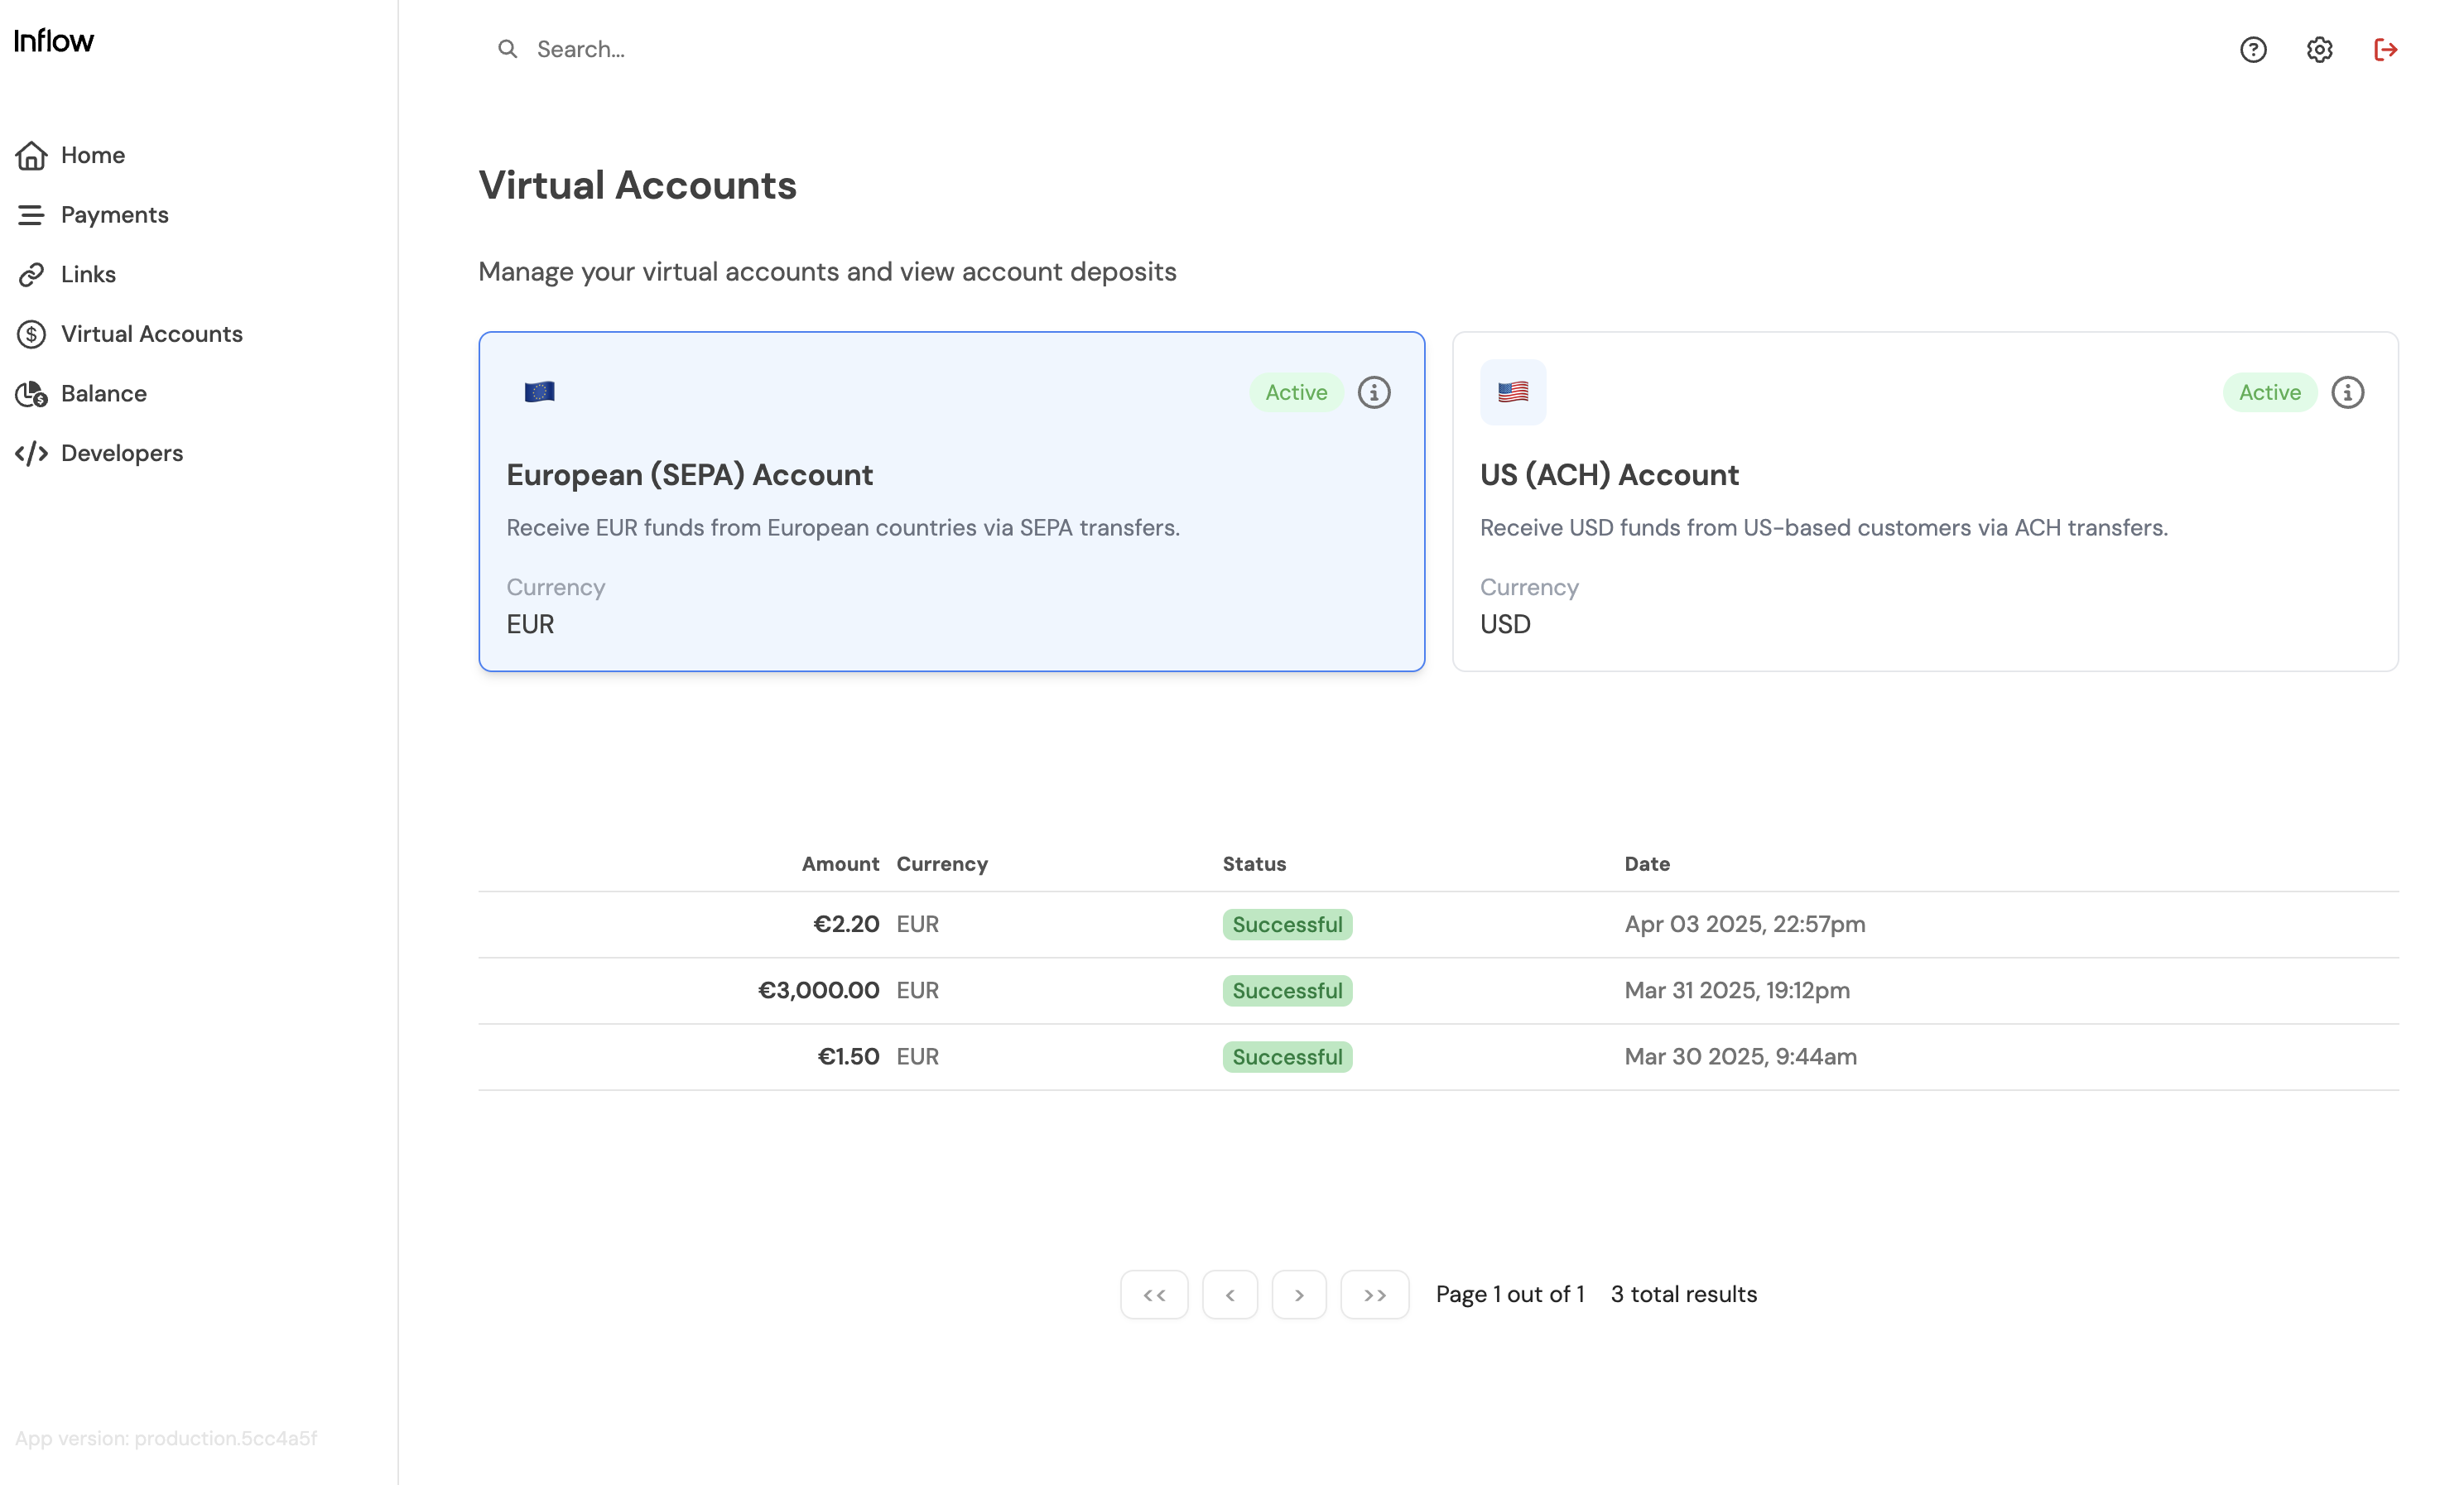2464x1485 pixels.
Task: Open US ACH account info icon
Action: click(2347, 392)
